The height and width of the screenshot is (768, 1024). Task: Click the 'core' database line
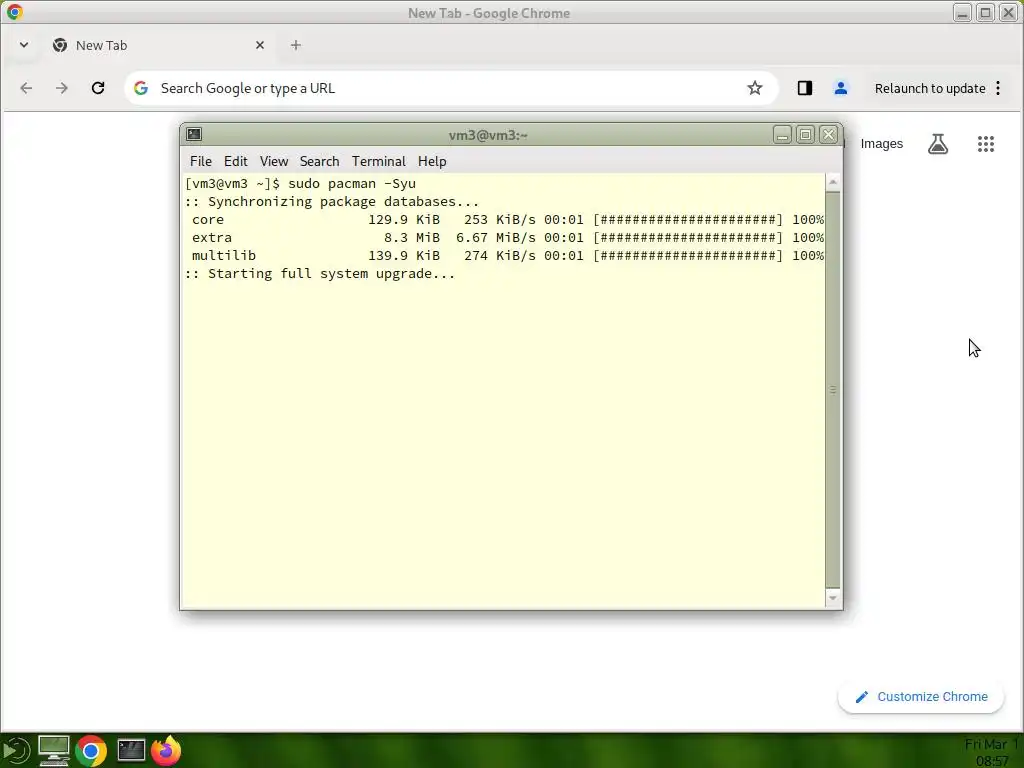pyautogui.click(x=507, y=219)
